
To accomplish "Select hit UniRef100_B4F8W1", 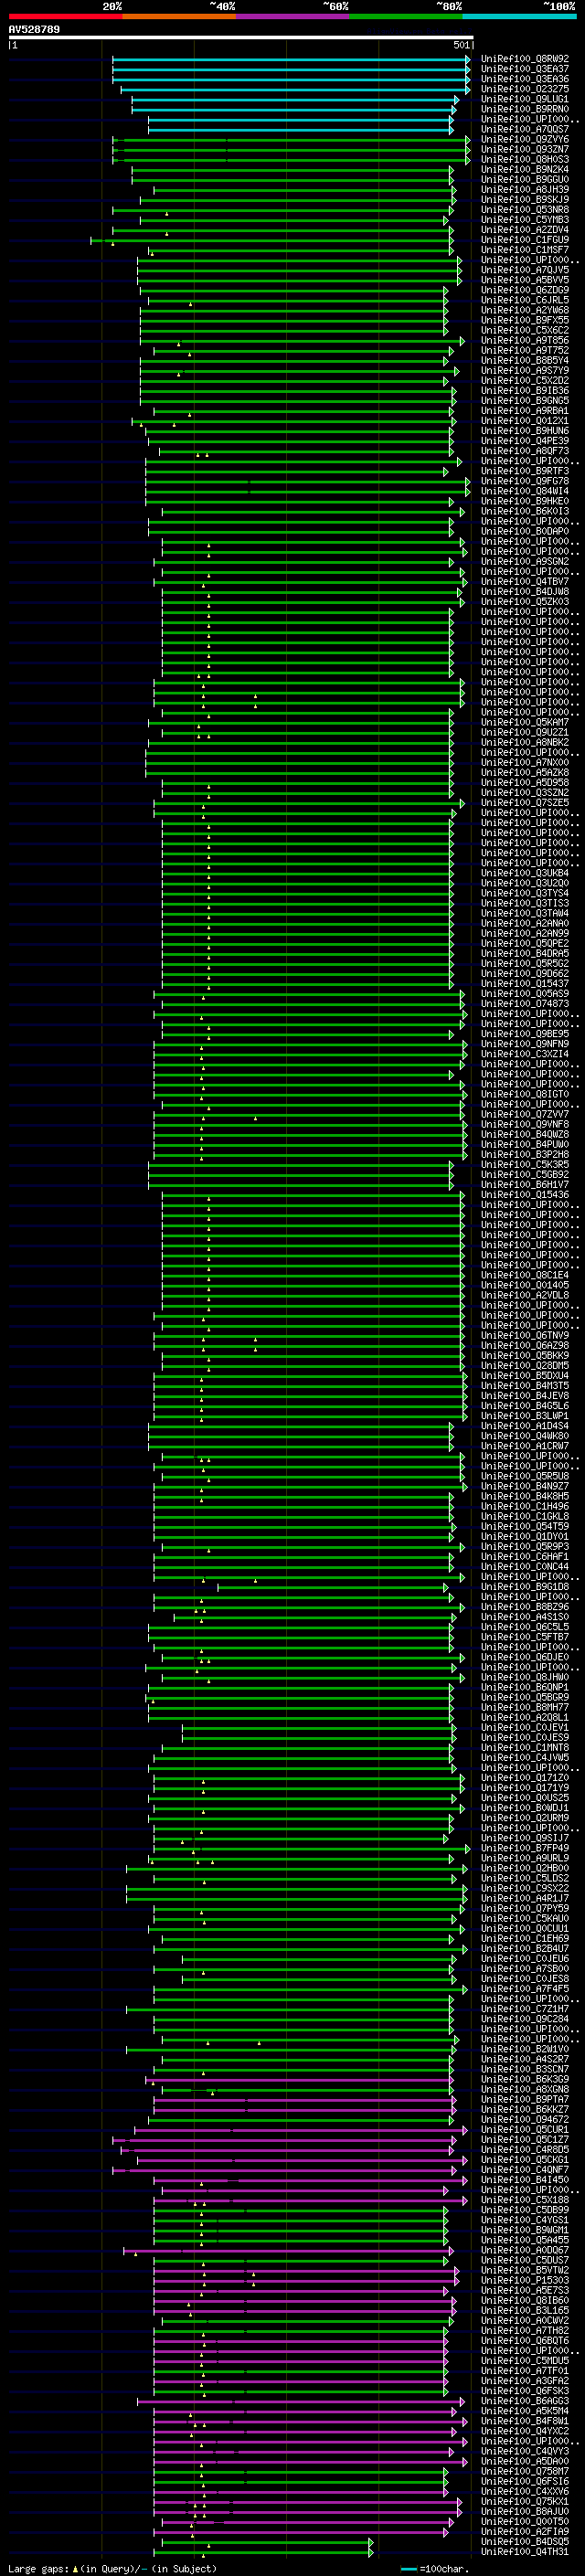I will click(x=525, y=2421).
